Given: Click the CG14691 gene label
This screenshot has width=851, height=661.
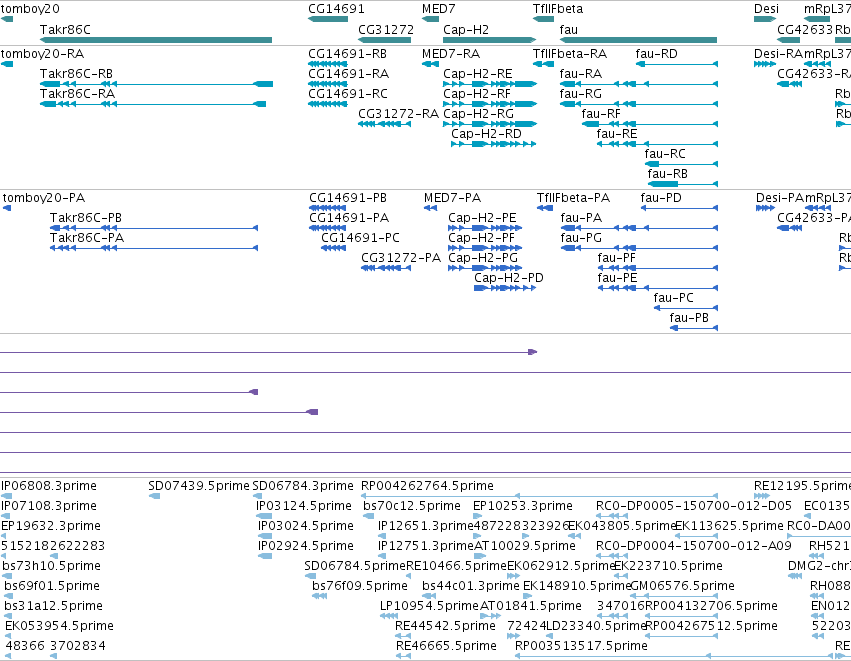Looking at the screenshot, I should (336, 9).
